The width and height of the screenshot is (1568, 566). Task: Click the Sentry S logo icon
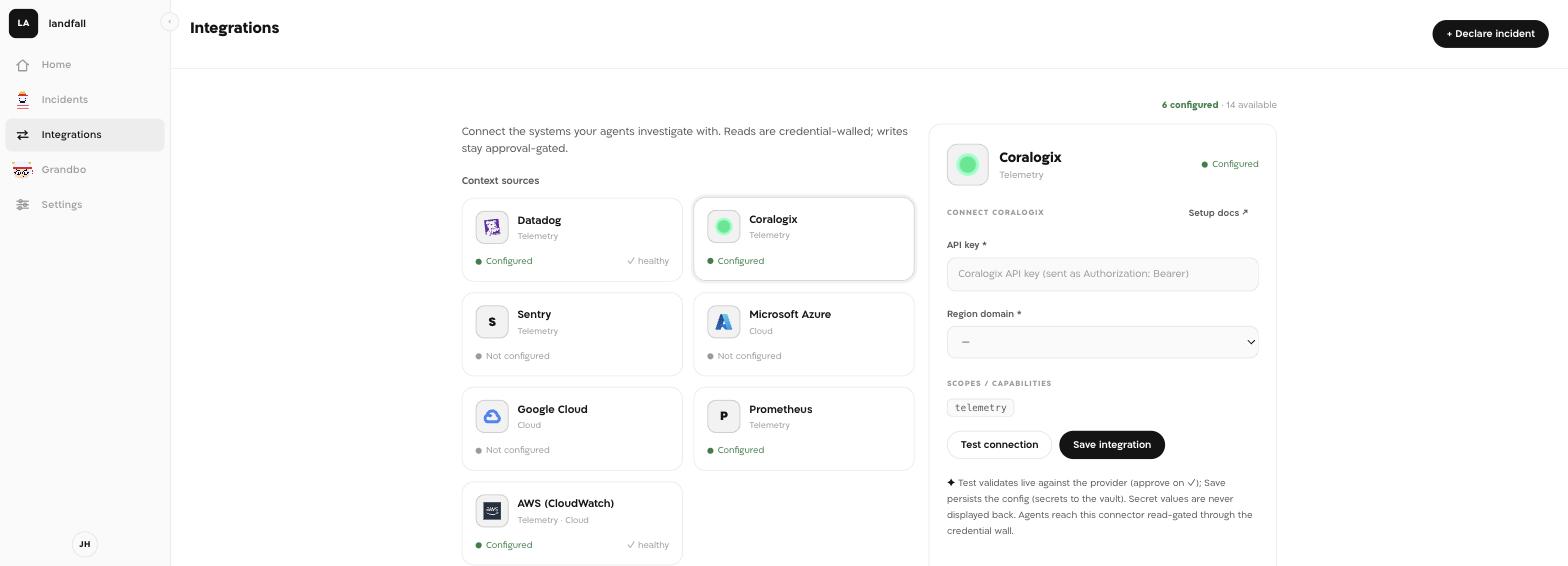click(492, 322)
